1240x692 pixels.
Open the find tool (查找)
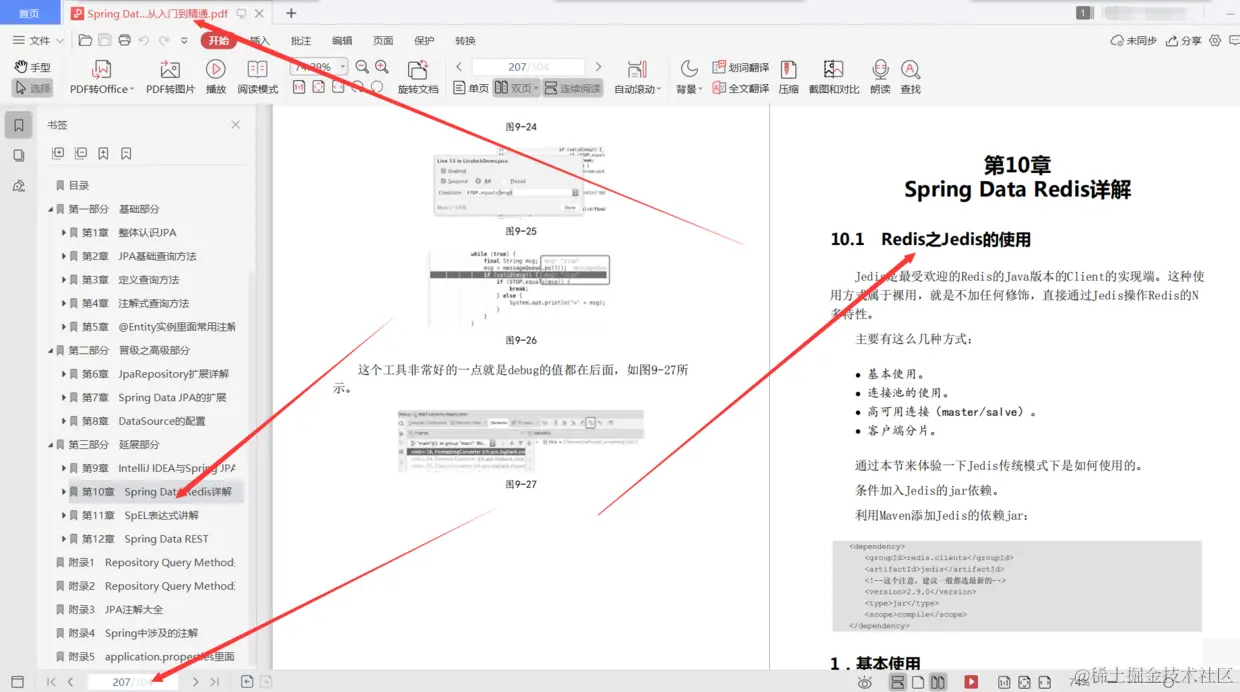pyautogui.click(x=910, y=77)
